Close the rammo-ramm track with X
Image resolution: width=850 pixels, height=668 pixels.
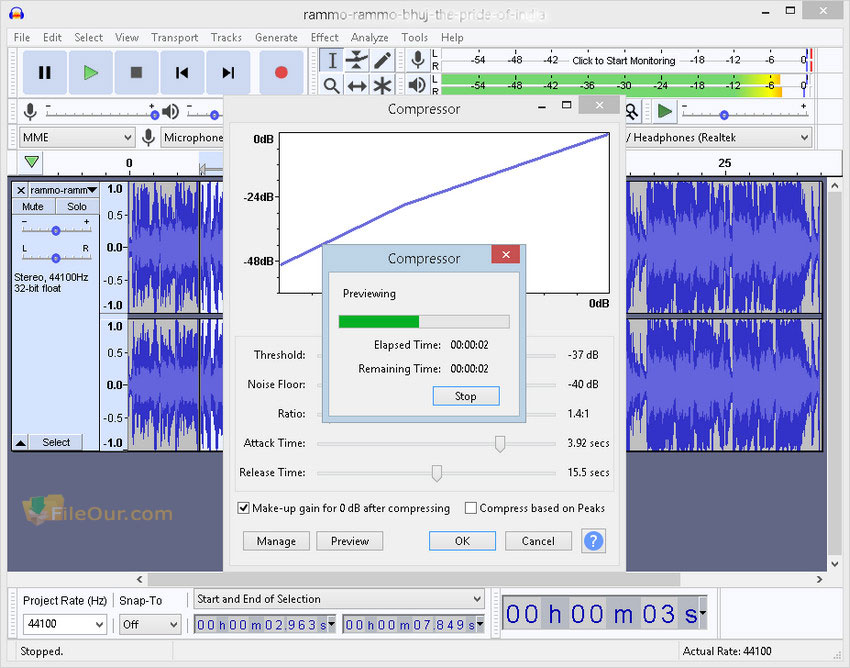[x=21, y=190]
